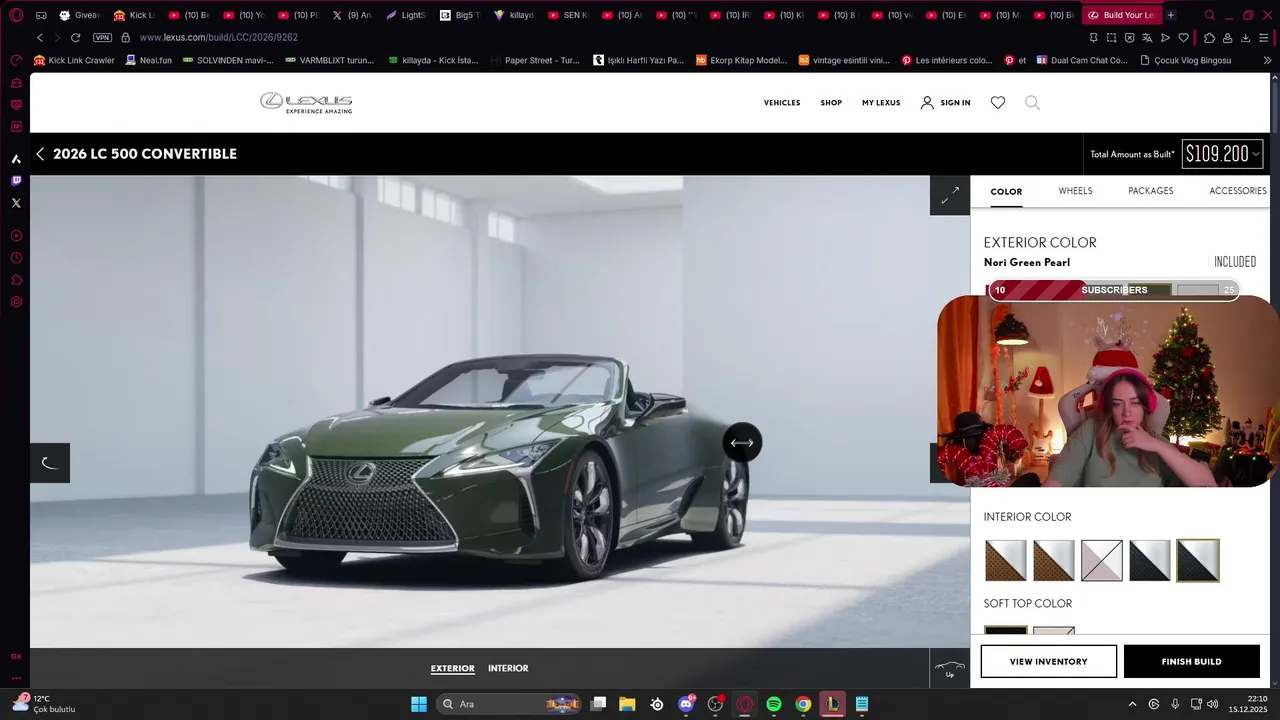Viewport: 1280px width, 720px height.
Task: Open the browser extensions cube icon
Action: [x=1209, y=37]
